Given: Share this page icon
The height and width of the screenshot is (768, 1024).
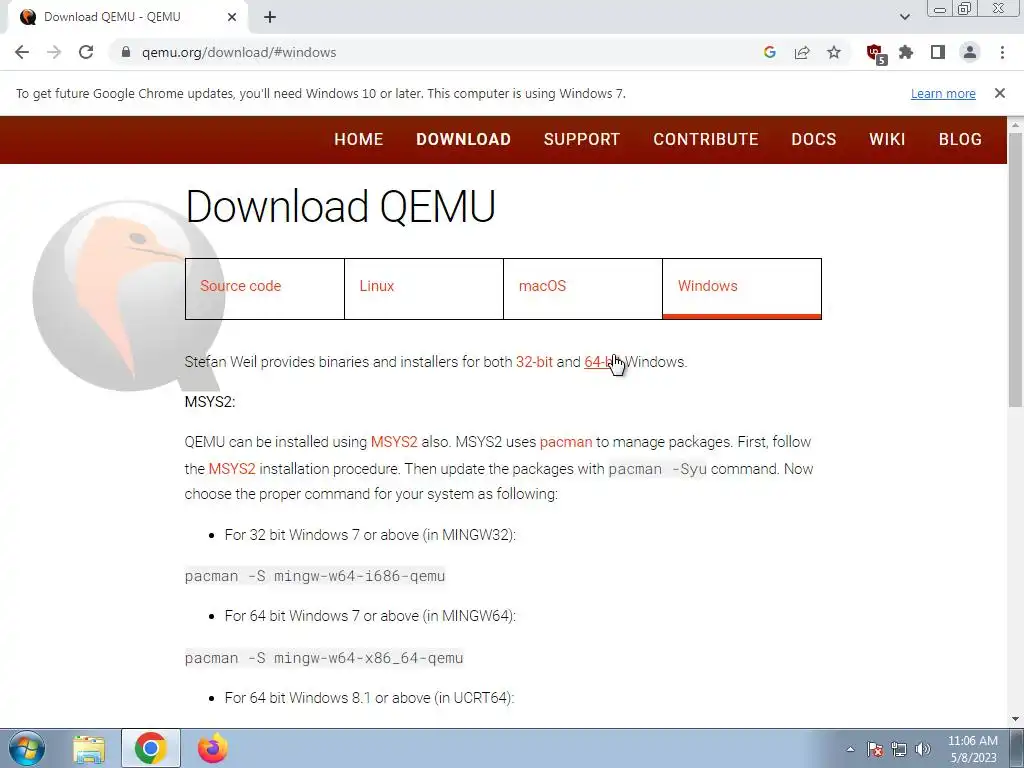Looking at the screenshot, I should pos(802,52).
